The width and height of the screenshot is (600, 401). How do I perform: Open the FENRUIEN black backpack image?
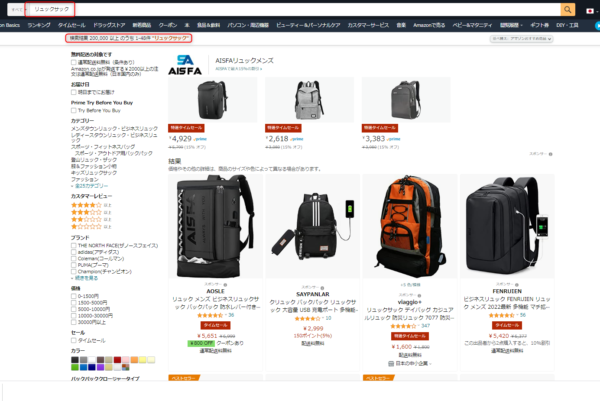tap(507, 226)
